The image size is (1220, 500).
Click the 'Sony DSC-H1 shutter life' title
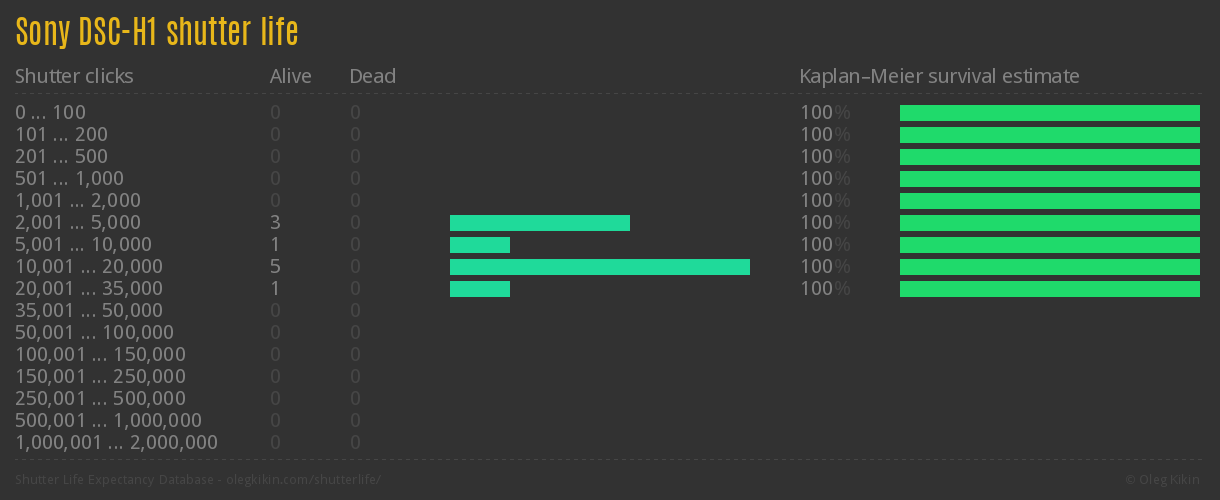157,32
